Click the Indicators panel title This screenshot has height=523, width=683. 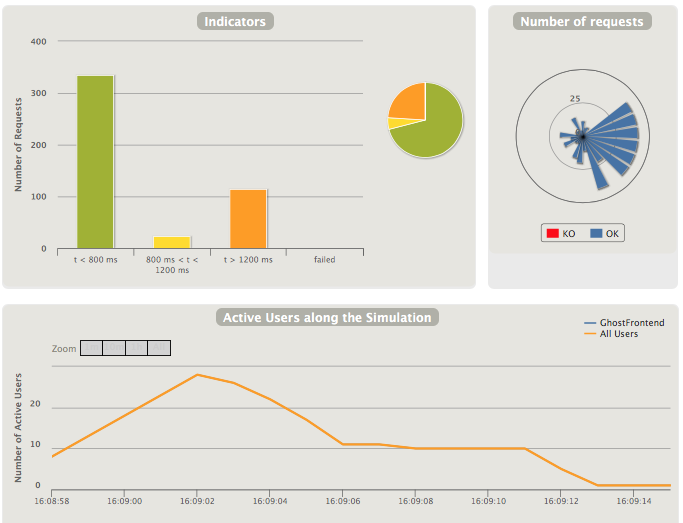[x=235, y=21]
